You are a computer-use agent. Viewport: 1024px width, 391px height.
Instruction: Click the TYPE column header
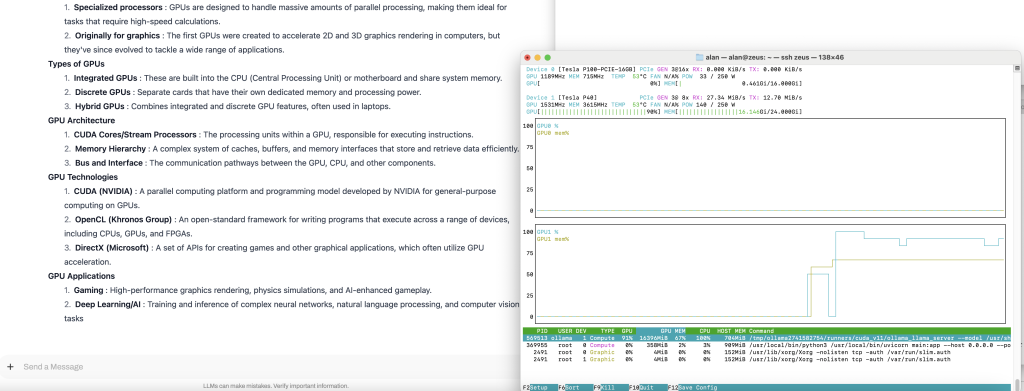pyautogui.click(x=607, y=331)
